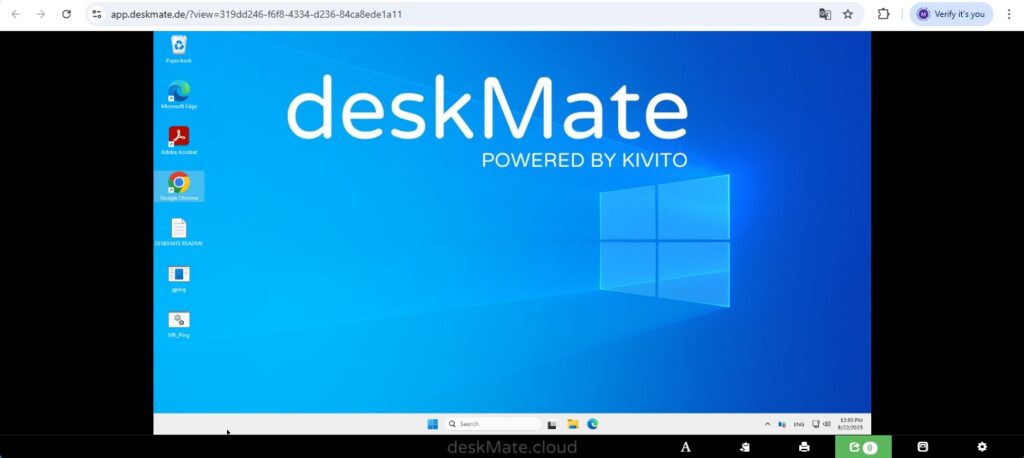This screenshot has height=458, width=1024.
Task: Select the MK_Ping desktop icon
Action: pyautogui.click(x=178, y=324)
